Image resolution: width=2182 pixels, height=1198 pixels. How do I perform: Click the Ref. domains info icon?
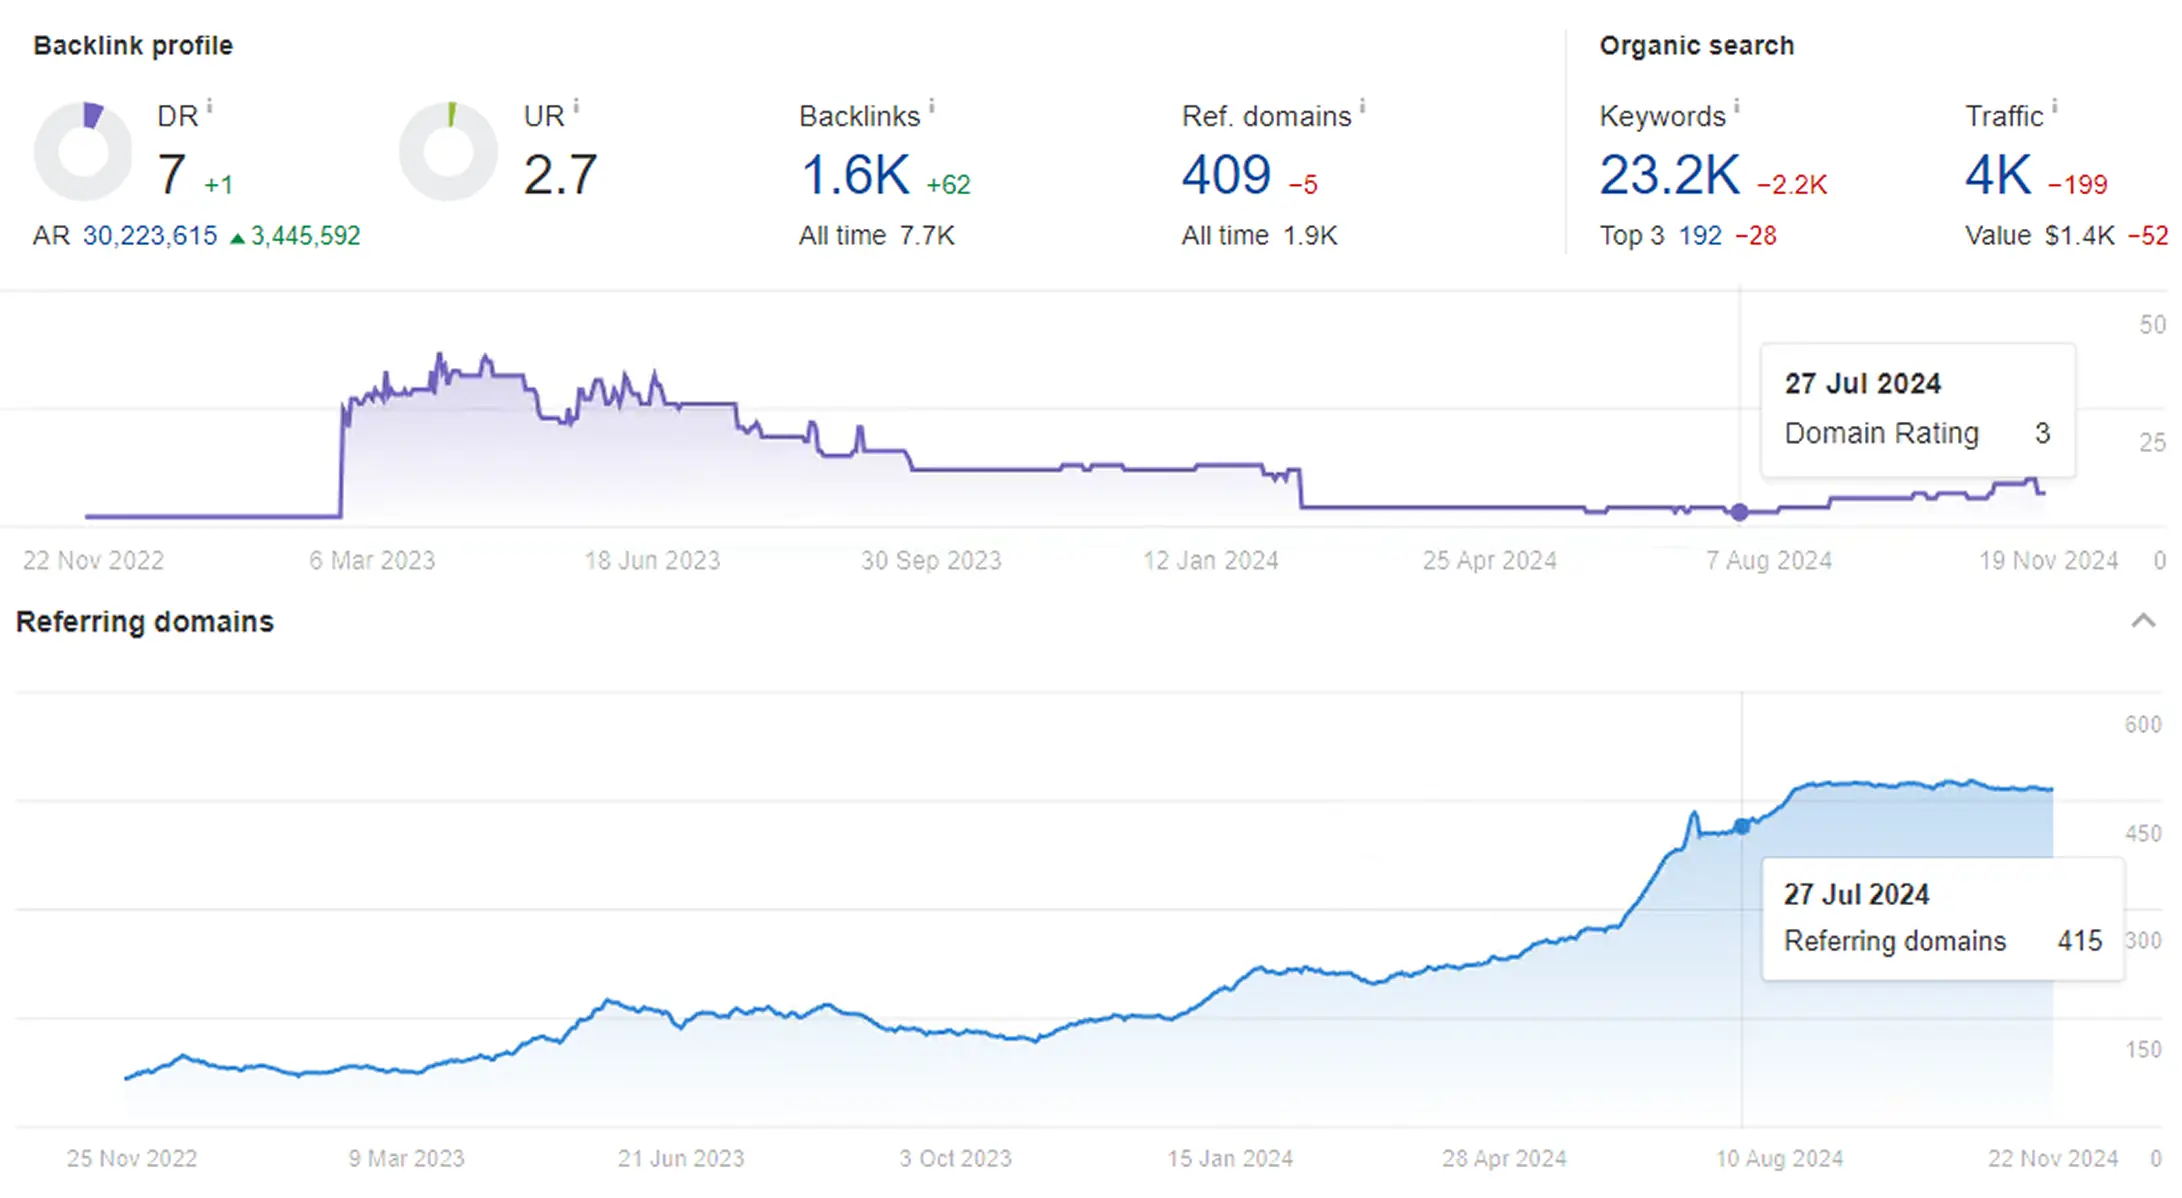[x=1362, y=105]
